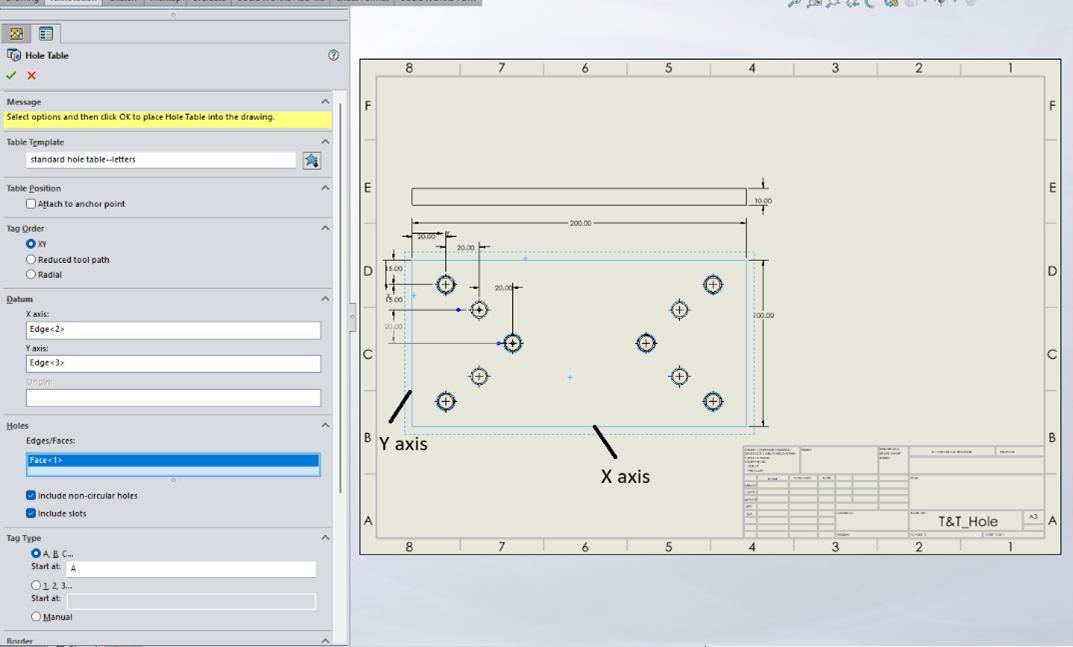Switch to FeatureManager design tree tab
Screen dimensions: 1073x647
coord(17,34)
